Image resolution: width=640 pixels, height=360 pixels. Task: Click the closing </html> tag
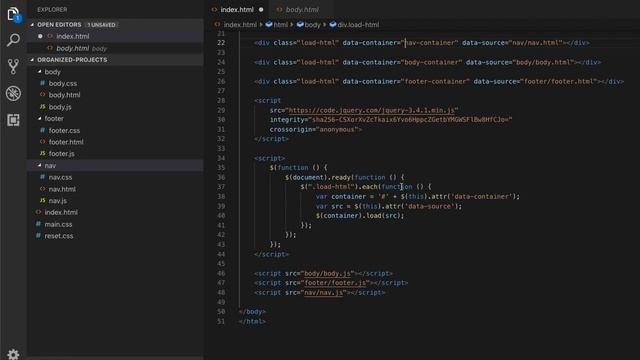click(252, 322)
